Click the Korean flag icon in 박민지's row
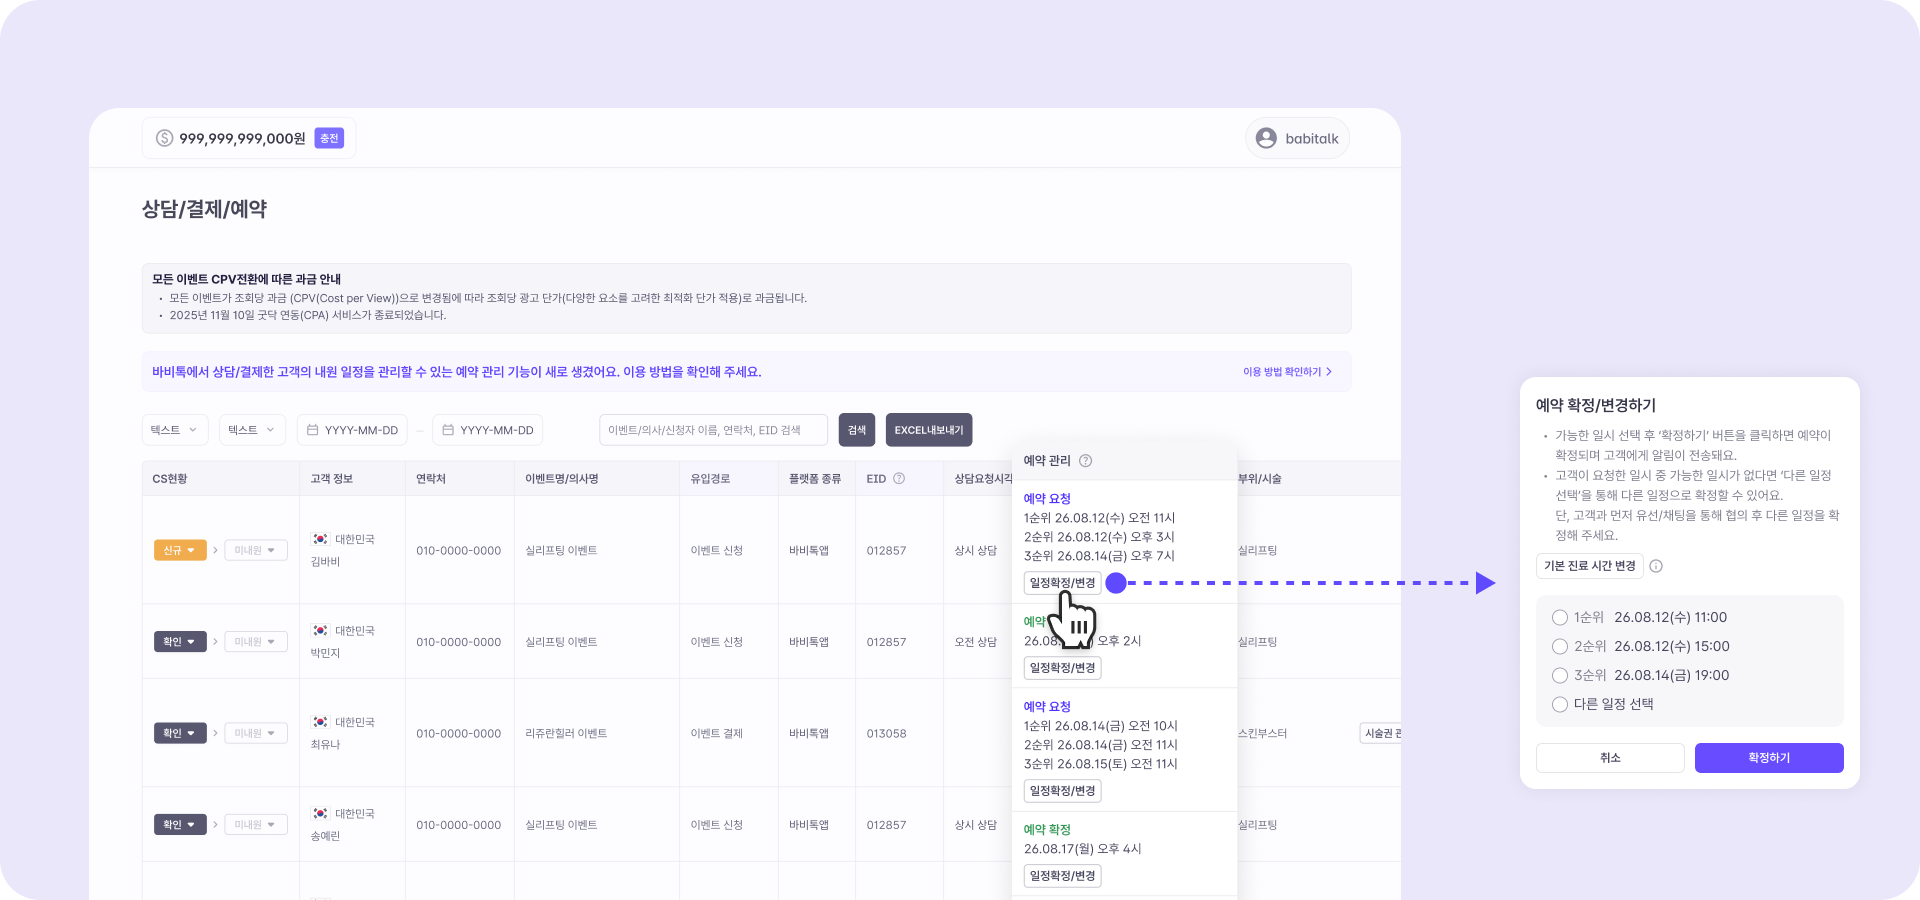Viewport: 1920px width, 900px height. click(x=320, y=631)
